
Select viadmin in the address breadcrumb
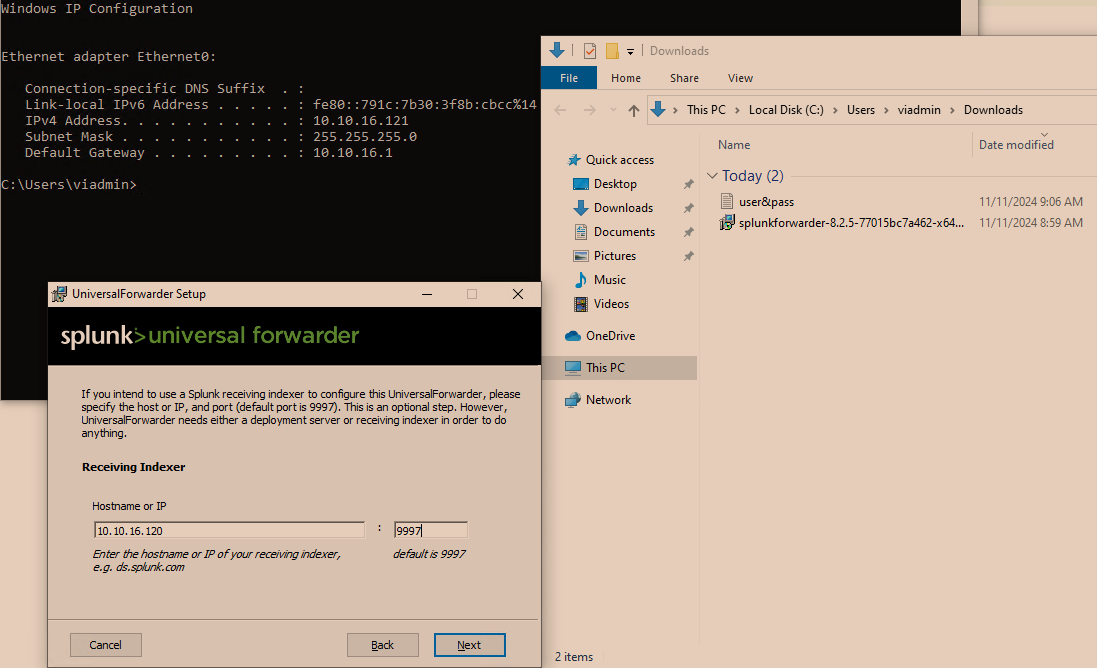(x=919, y=110)
